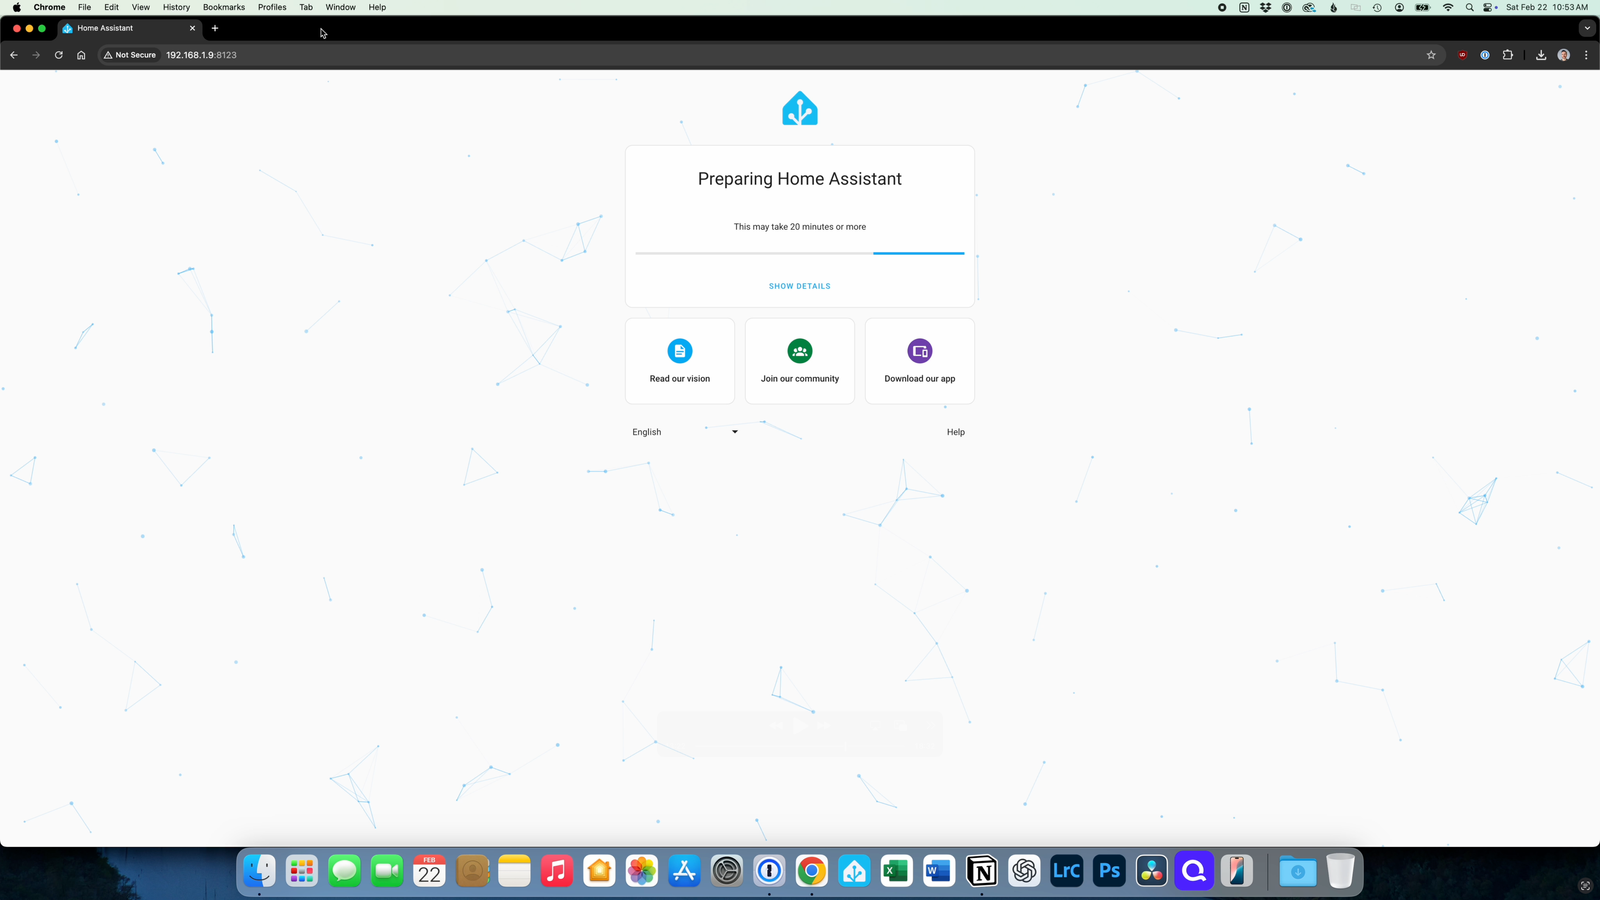This screenshot has width=1600, height=900.
Task: Click the Help link
Action: tap(955, 431)
